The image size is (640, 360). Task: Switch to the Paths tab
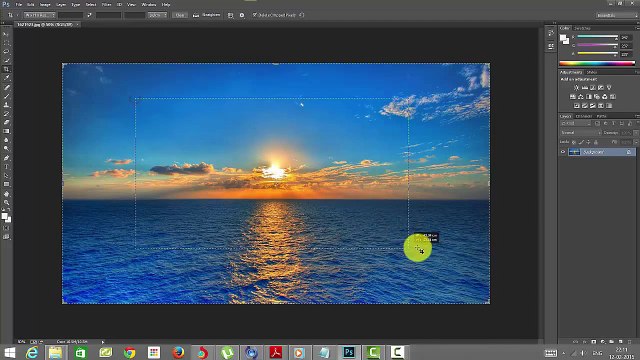point(601,116)
